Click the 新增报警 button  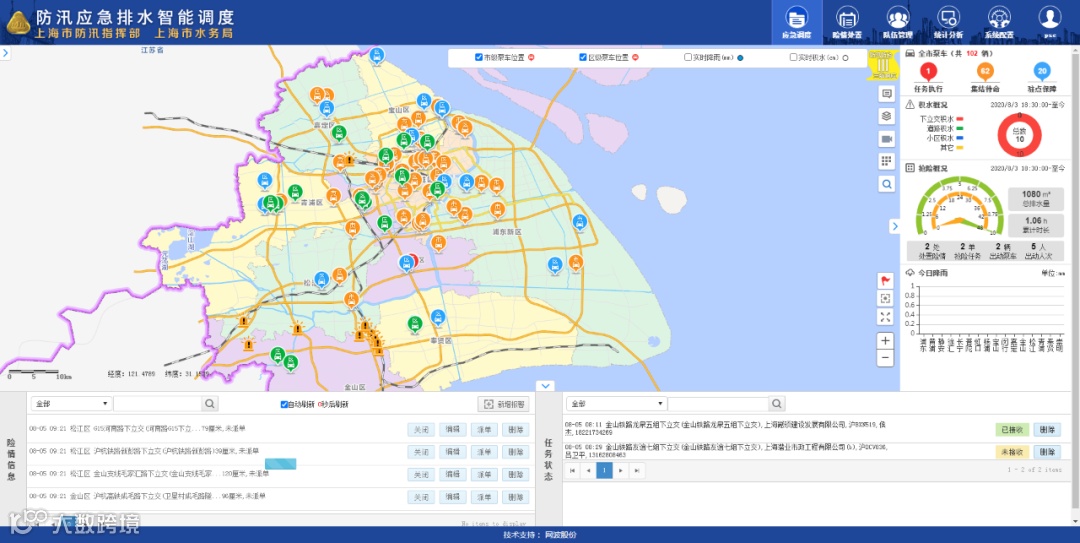pos(503,404)
